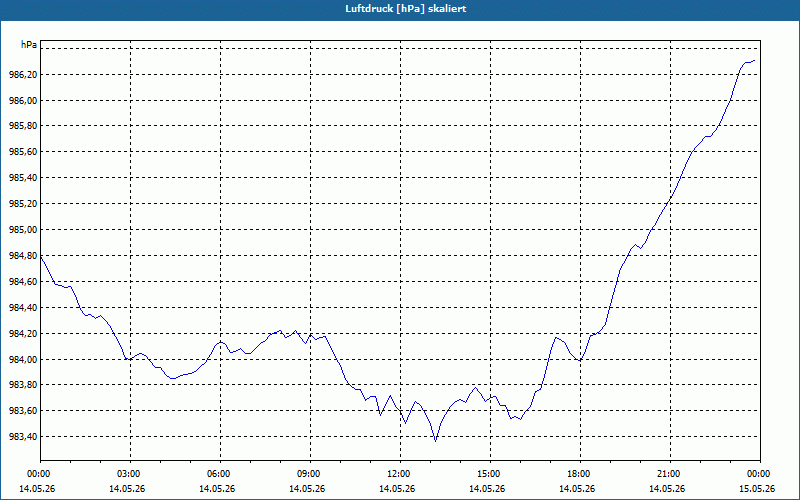This screenshot has width=800, height=500.
Task: Click the 09:00 x-axis label
Action: pyautogui.click(x=310, y=473)
